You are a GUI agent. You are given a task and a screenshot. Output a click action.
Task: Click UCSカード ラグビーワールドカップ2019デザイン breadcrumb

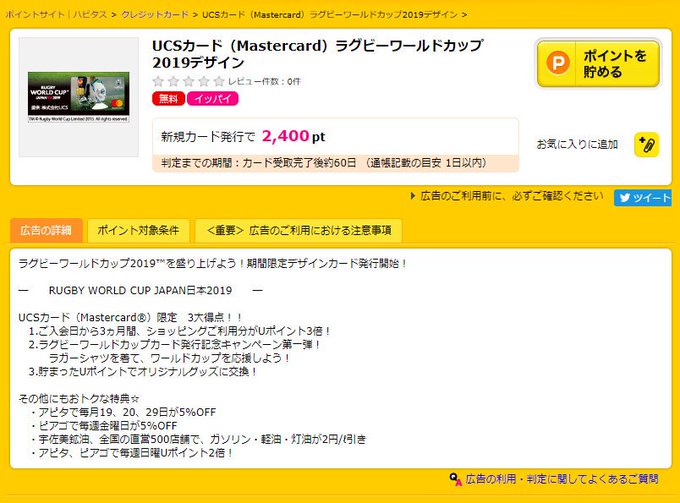click(x=330, y=14)
